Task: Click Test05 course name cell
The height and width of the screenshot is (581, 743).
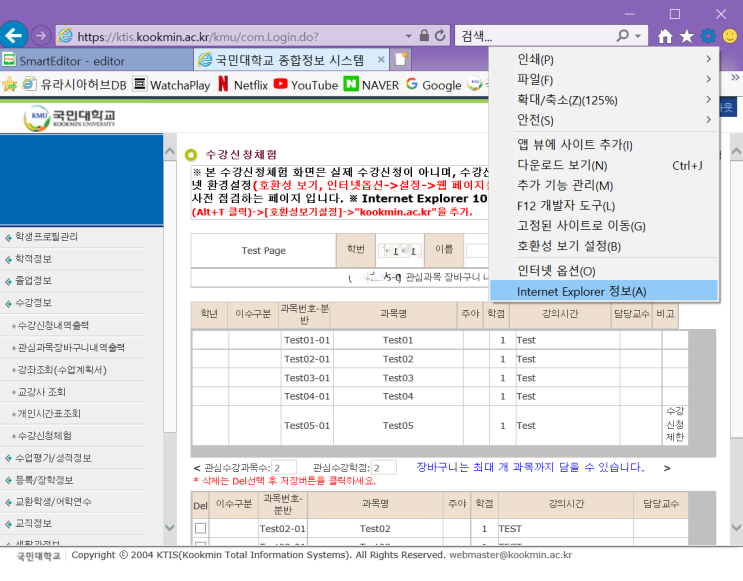Action: [398, 426]
